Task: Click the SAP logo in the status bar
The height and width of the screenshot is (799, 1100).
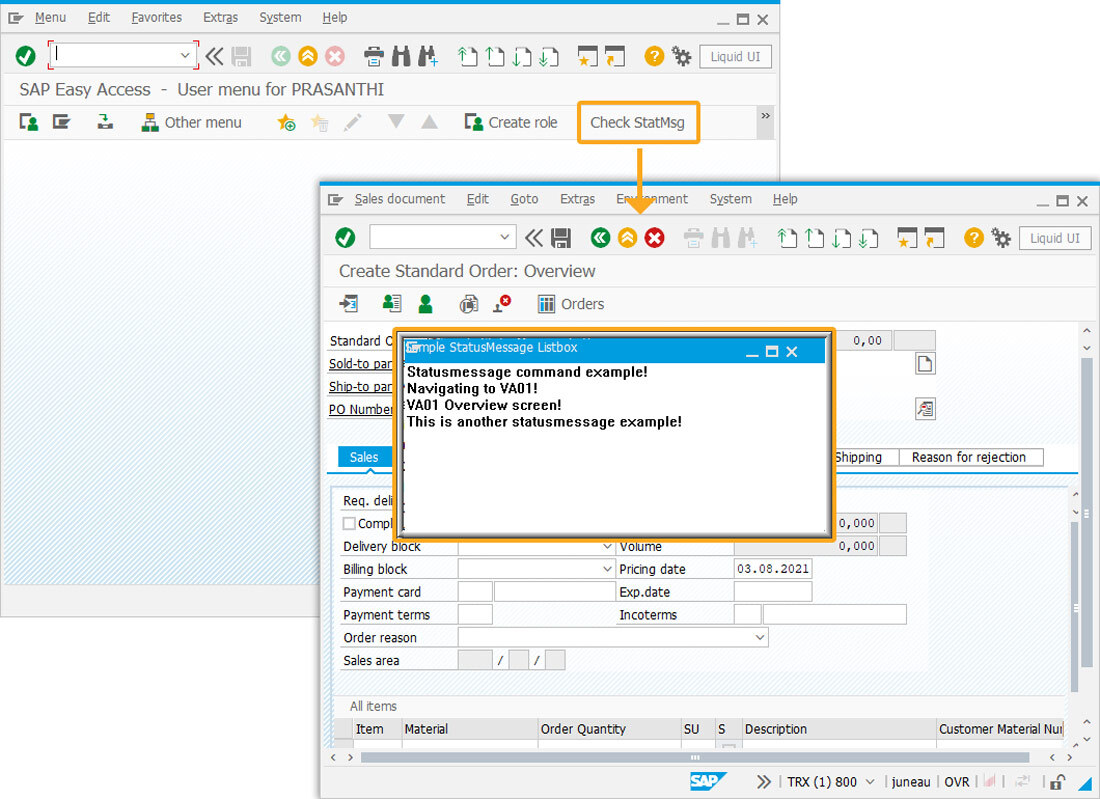Action: tap(707, 781)
